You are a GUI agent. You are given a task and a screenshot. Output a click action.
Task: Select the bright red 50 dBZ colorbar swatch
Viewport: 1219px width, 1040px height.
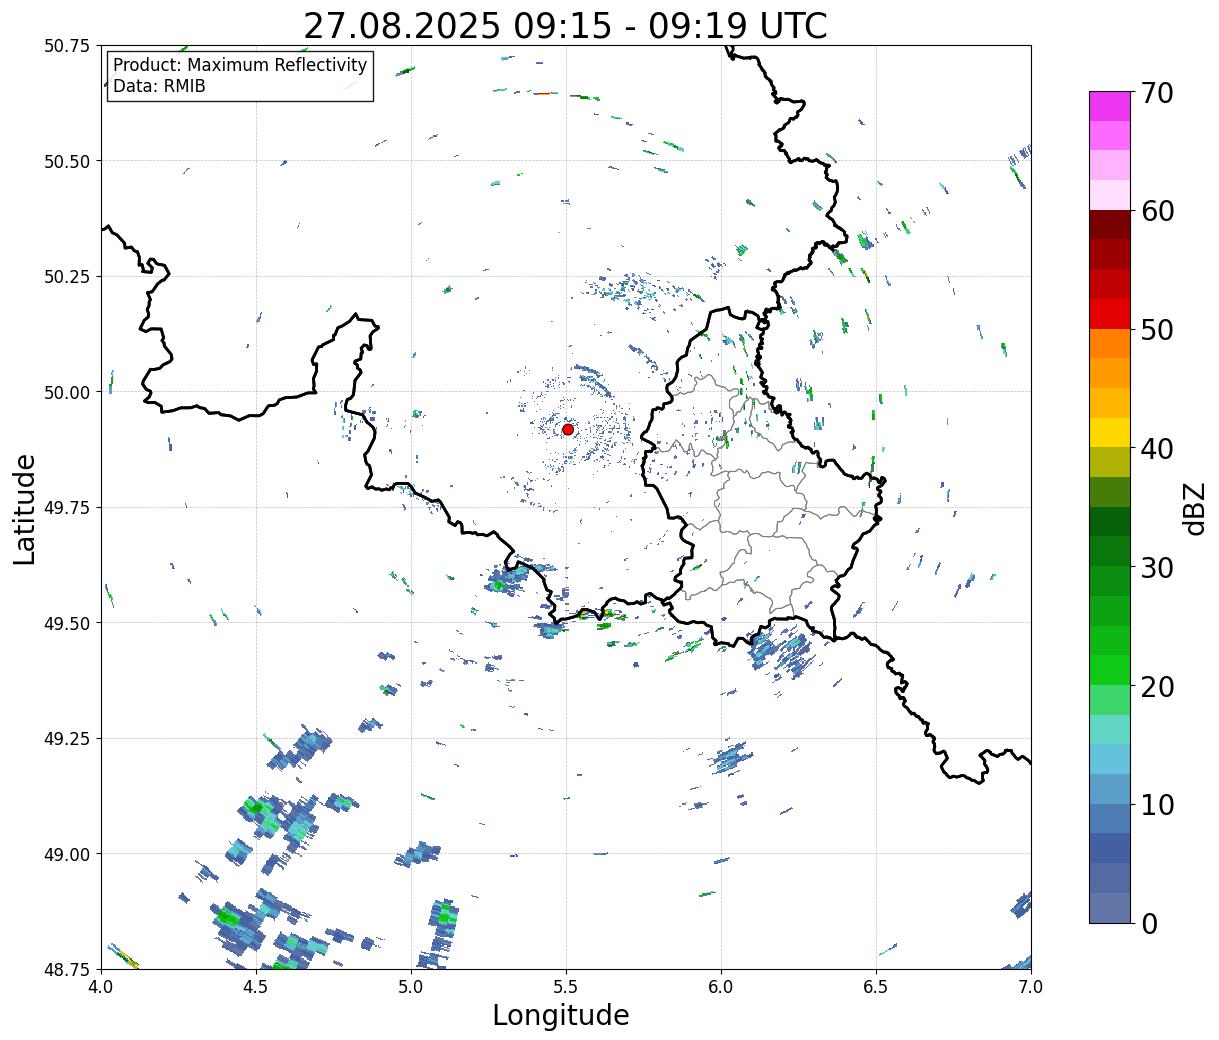pos(1110,314)
